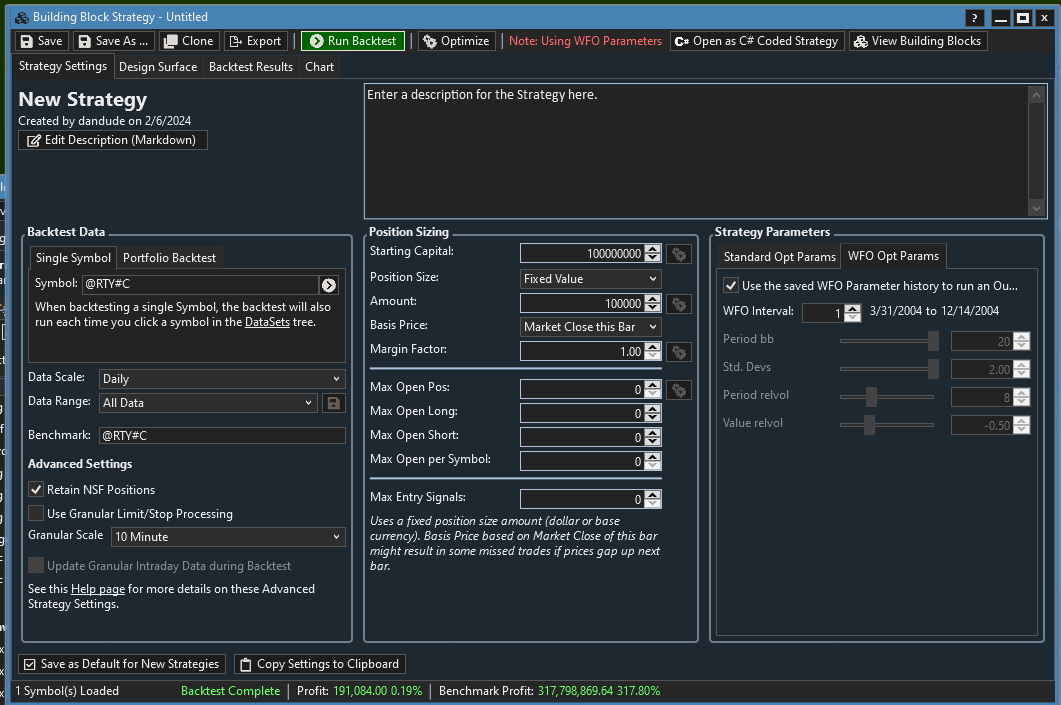This screenshot has width=1061, height=705.
Task: Click the Clone strategy button
Action: (188, 41)
